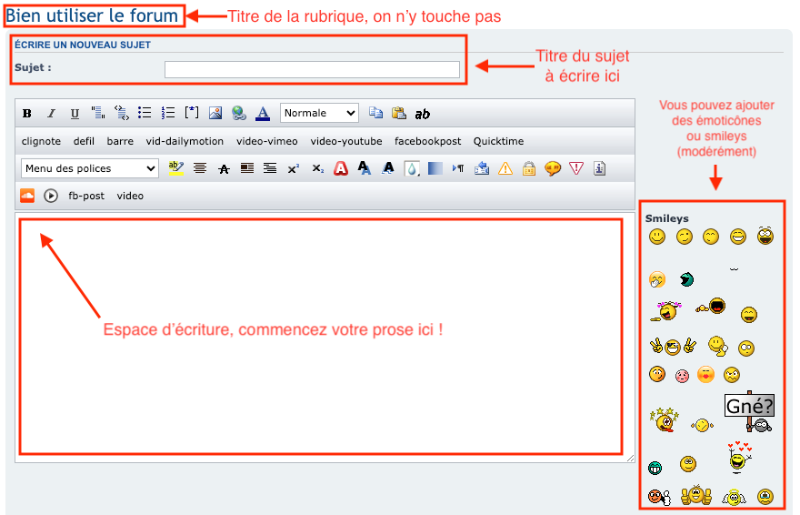Expand the Menu des polices dropdown
800x515 pixels.
89,169
